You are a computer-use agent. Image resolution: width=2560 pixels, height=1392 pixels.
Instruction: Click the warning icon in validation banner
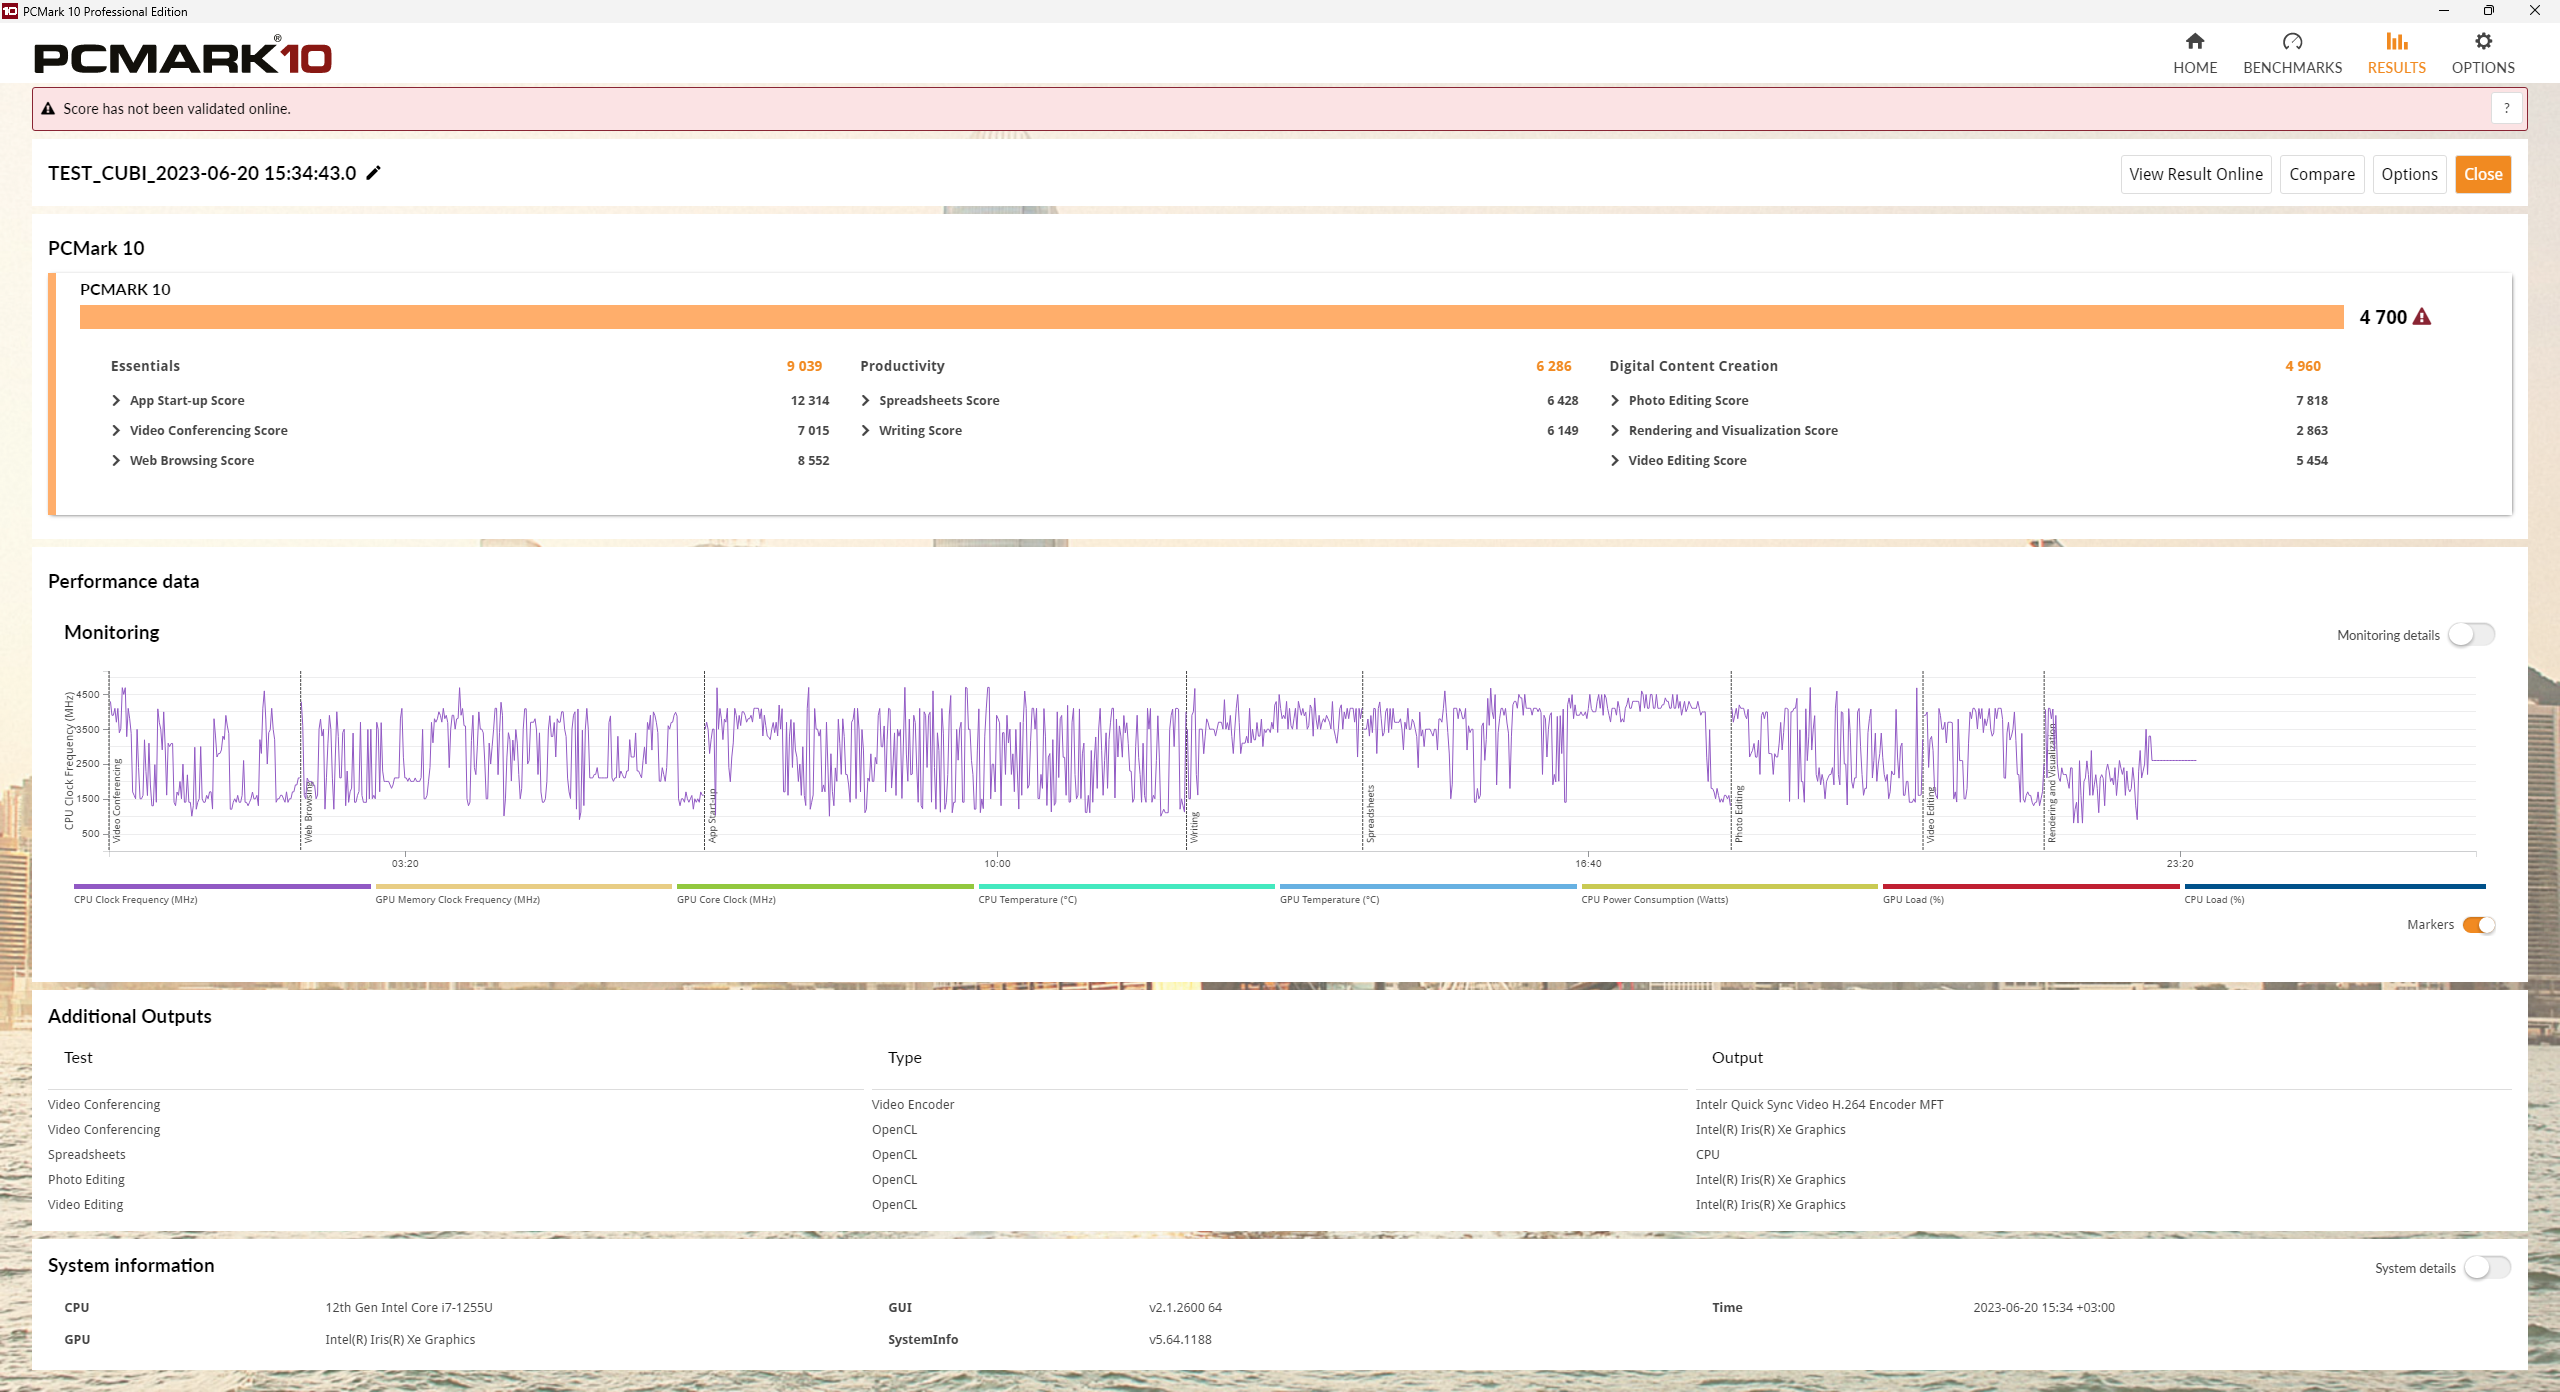point(48,109)
